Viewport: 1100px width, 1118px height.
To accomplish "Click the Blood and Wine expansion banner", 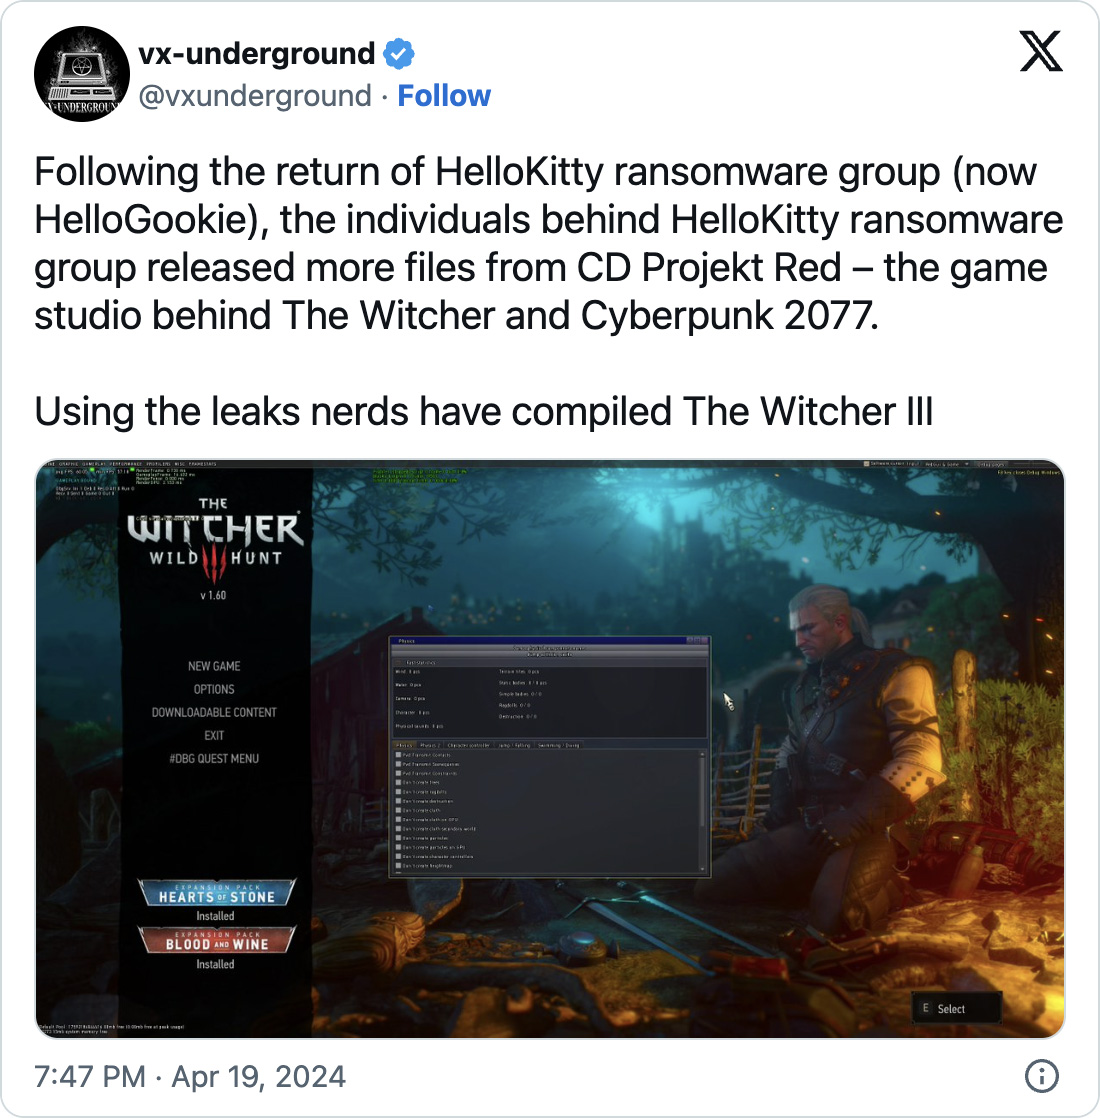I will pyautogui.click(x=216, y=940).
